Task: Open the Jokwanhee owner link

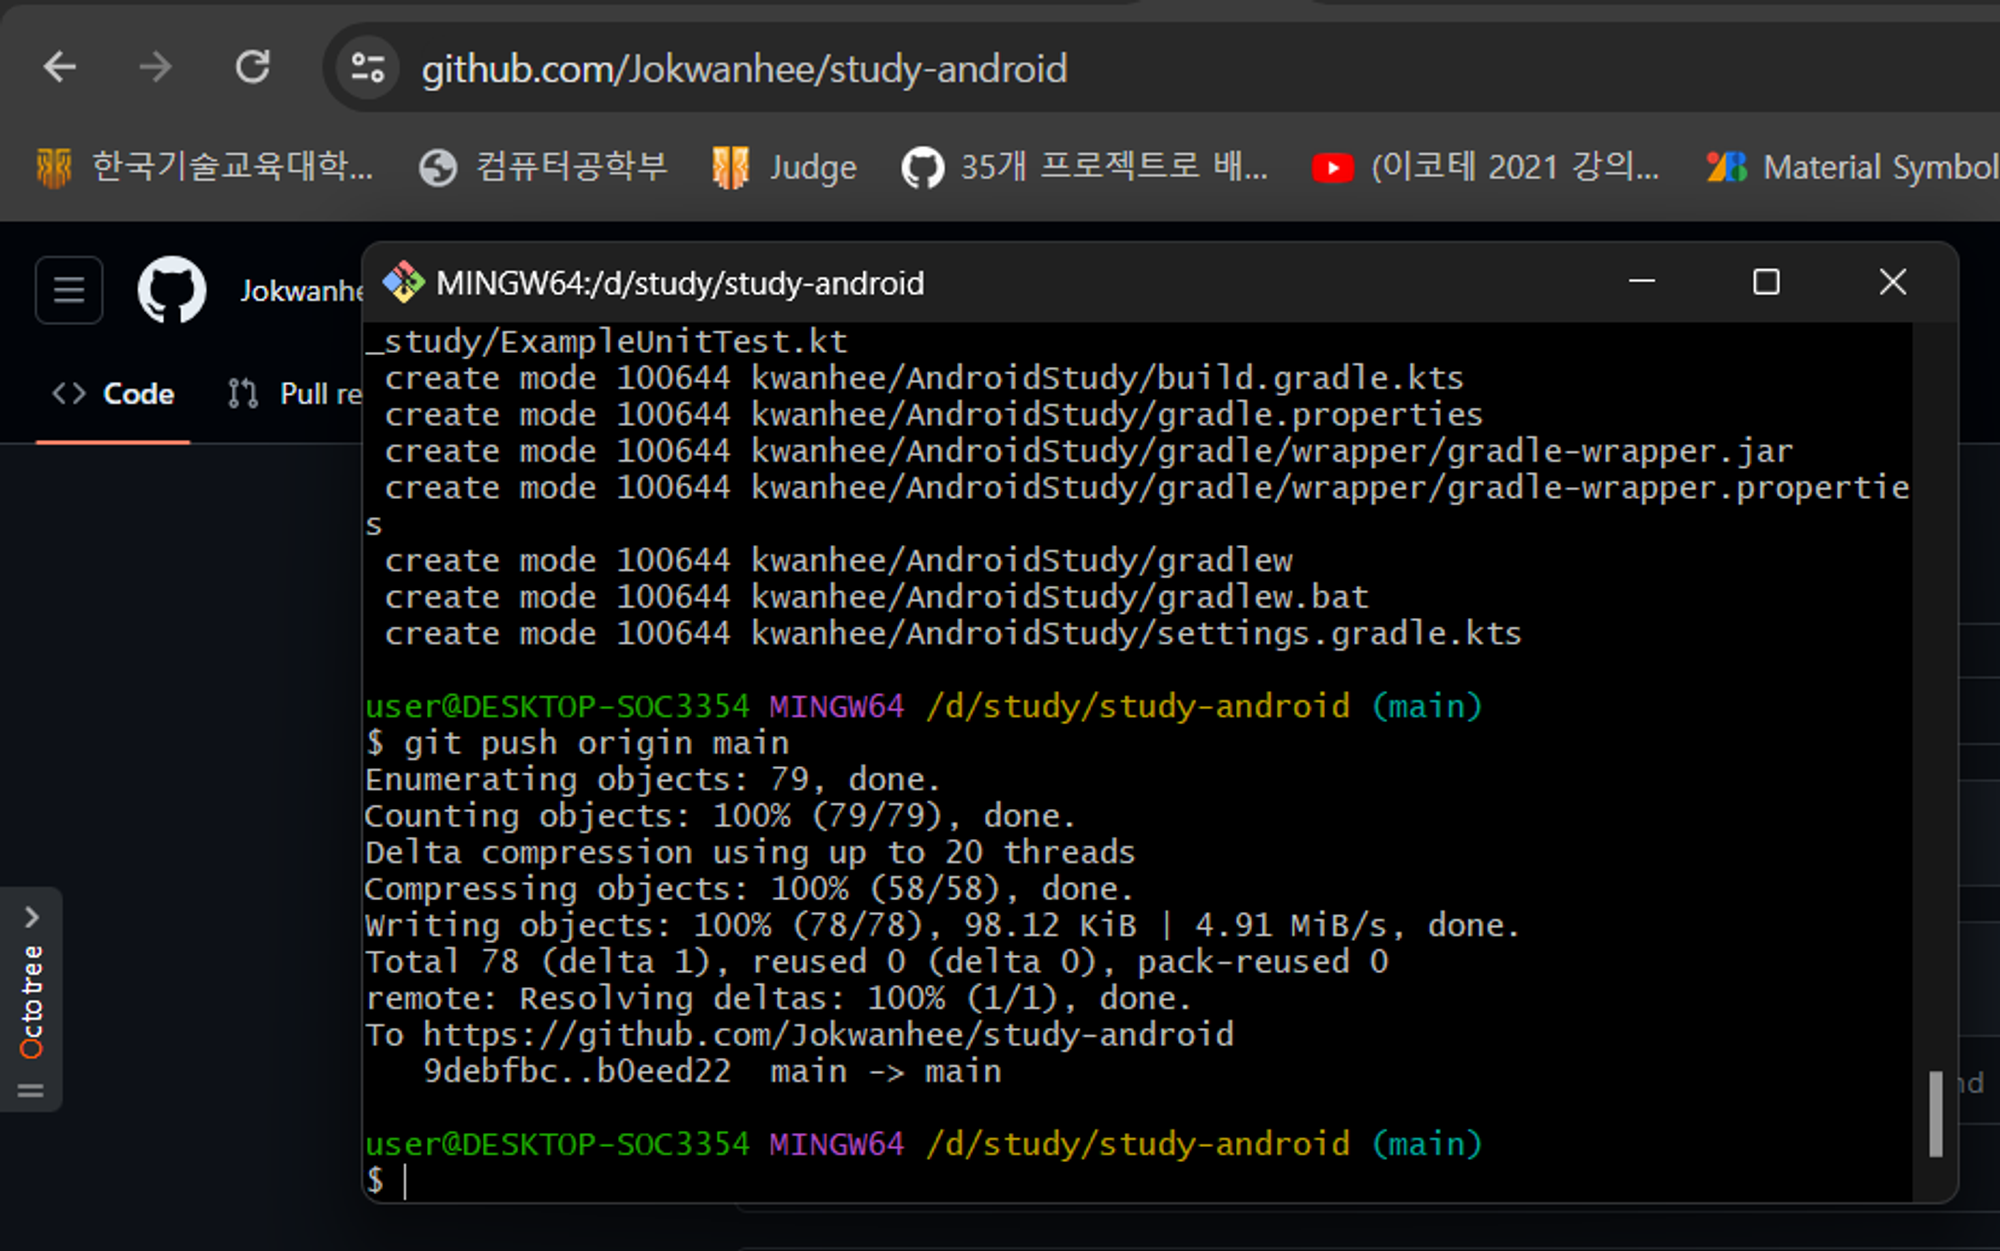Action: (x=301, y=291)
